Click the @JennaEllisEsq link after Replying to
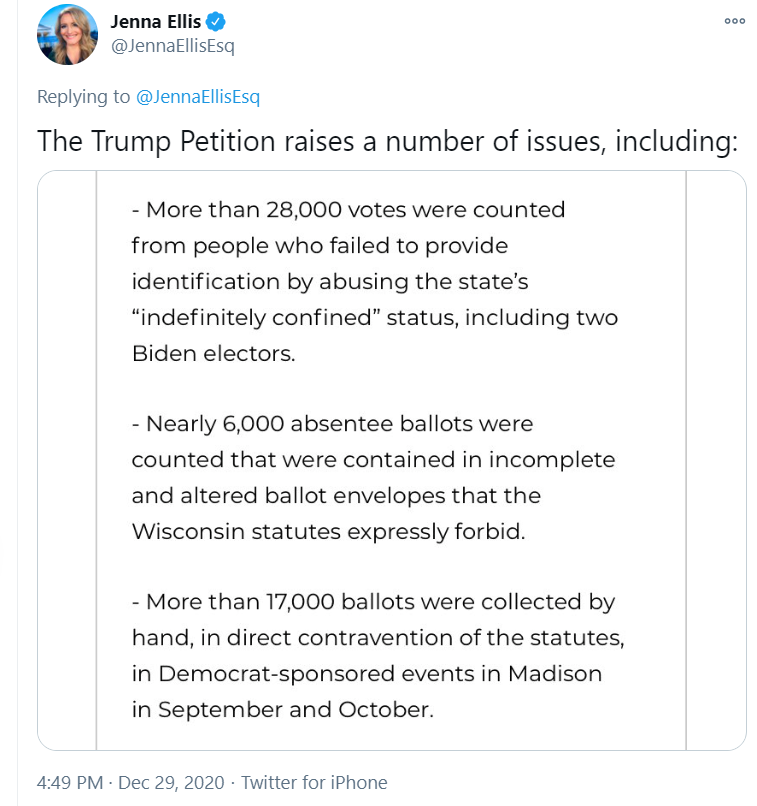Image resolution: width=757 pixels, height=806 pixels. 198,97
